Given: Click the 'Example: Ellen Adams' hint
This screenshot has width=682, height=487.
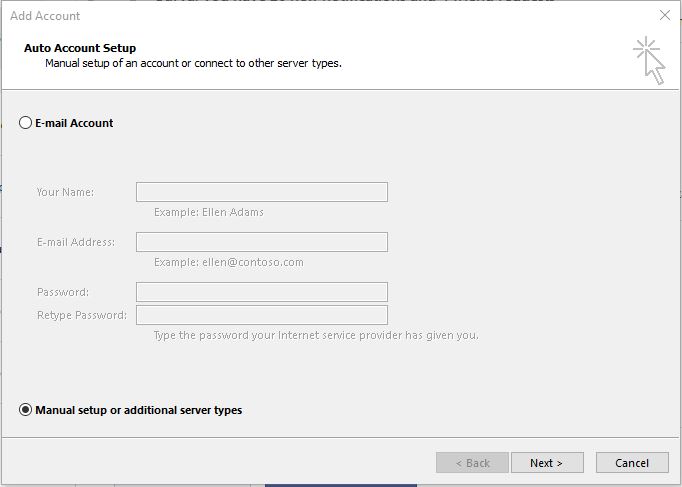Looking at the screenshot, I should click(x=209, y=212).
